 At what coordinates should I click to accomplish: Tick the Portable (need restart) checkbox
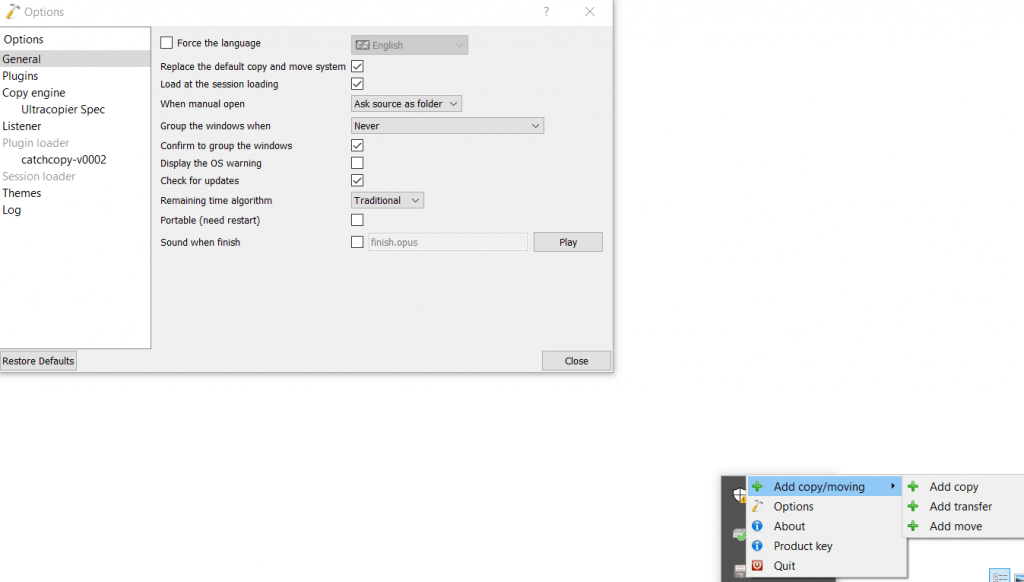pyautogui.click(x=357, y=220)
